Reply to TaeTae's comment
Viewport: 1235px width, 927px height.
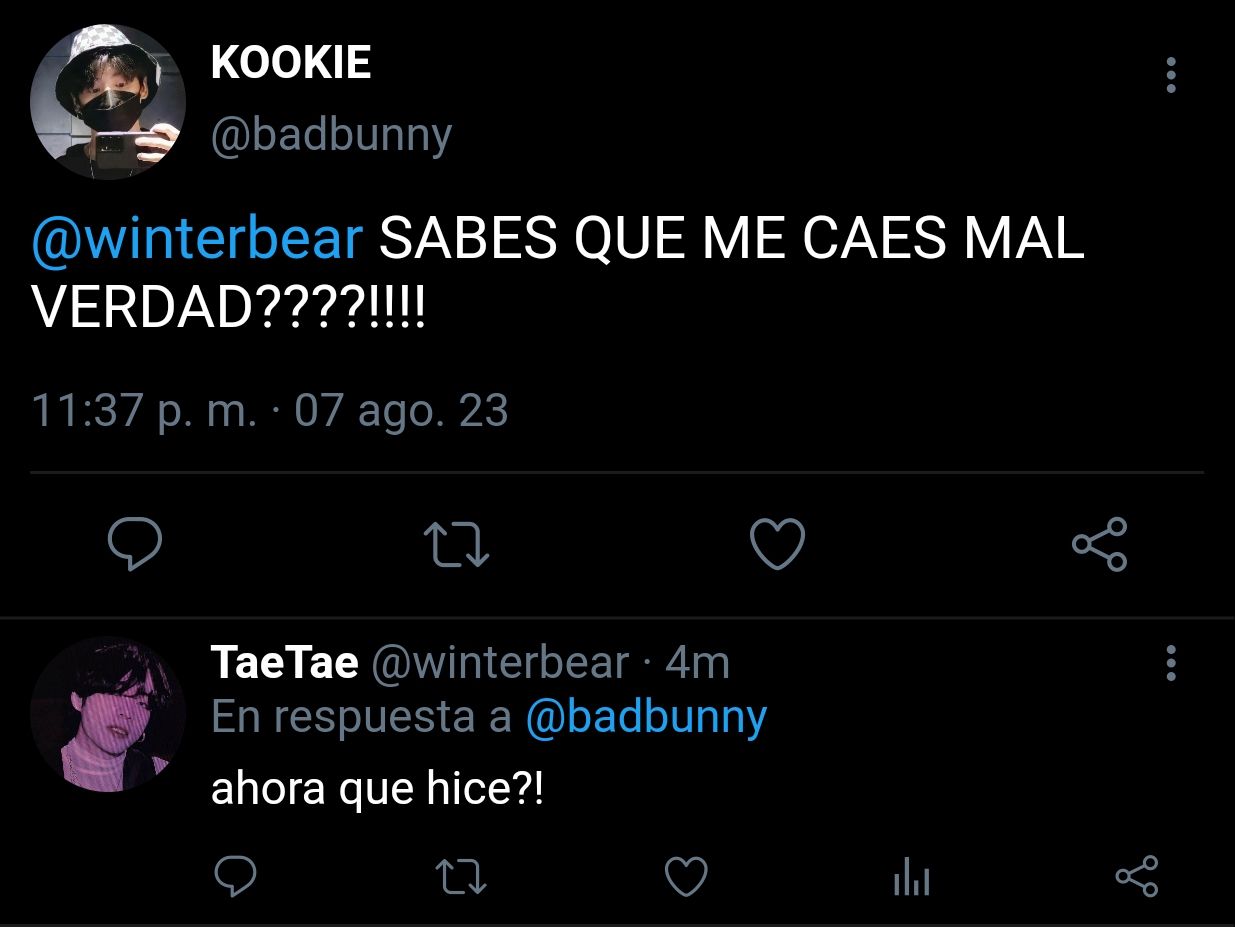pyautogui.click(x=236, y=877)
